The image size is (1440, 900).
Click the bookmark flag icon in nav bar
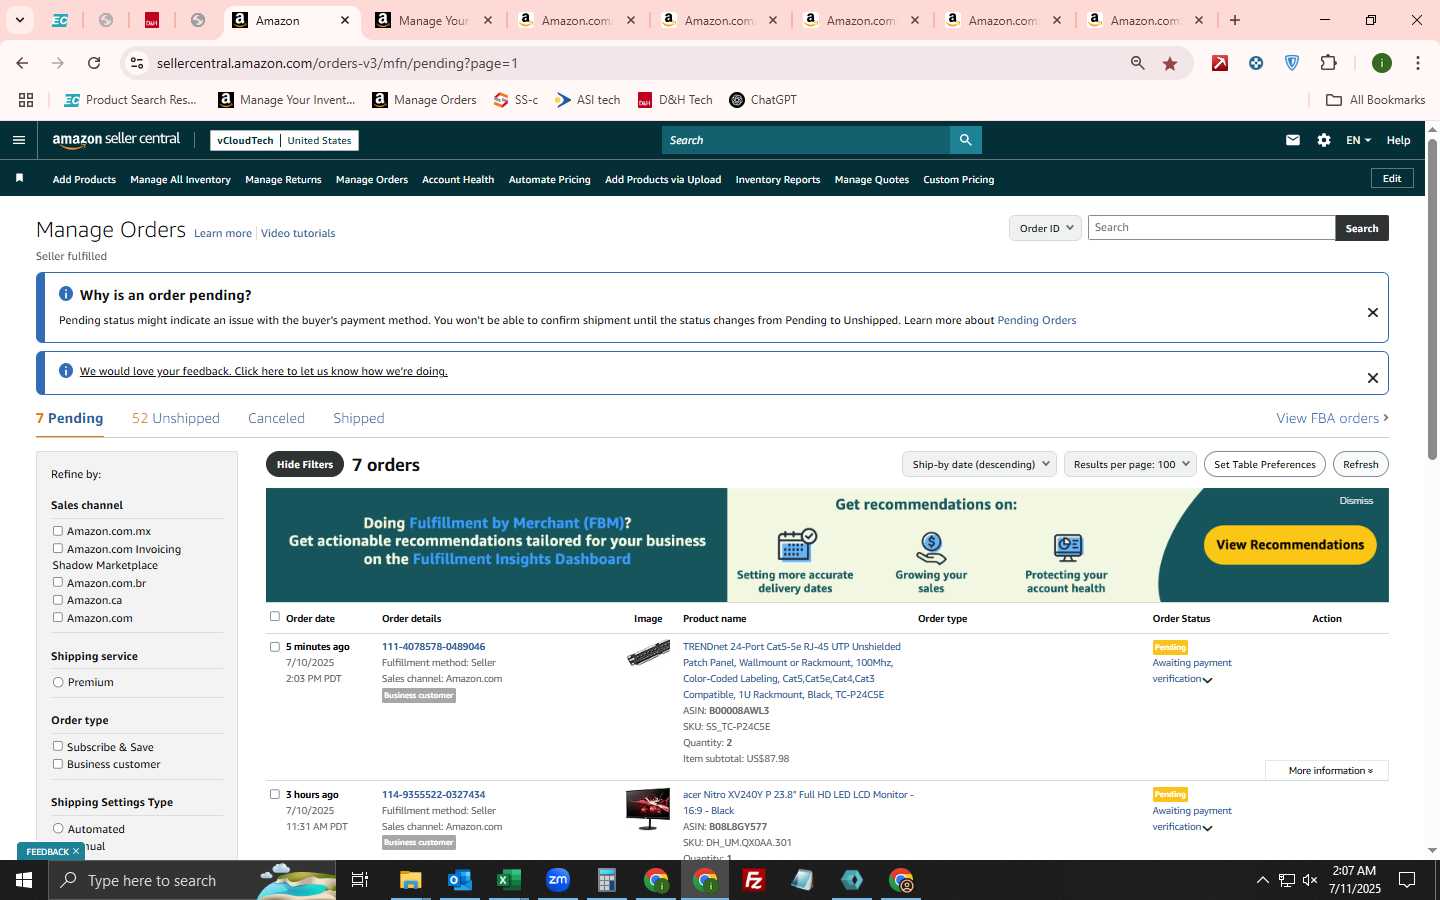(x=19, y=178)
